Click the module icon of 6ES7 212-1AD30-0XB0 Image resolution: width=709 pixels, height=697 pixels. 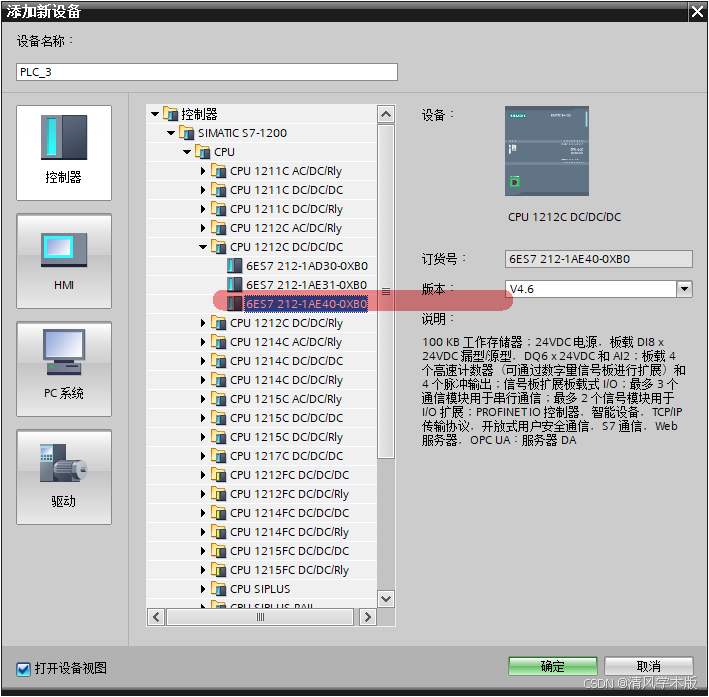click(x=234, y=266)
